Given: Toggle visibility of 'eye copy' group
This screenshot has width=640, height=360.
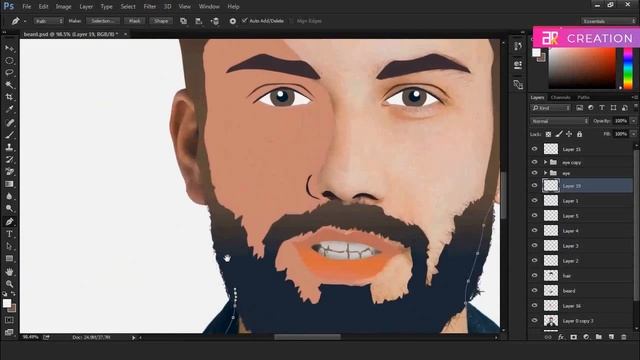Looking at the screenshot, I should click(x=534, y=162).
